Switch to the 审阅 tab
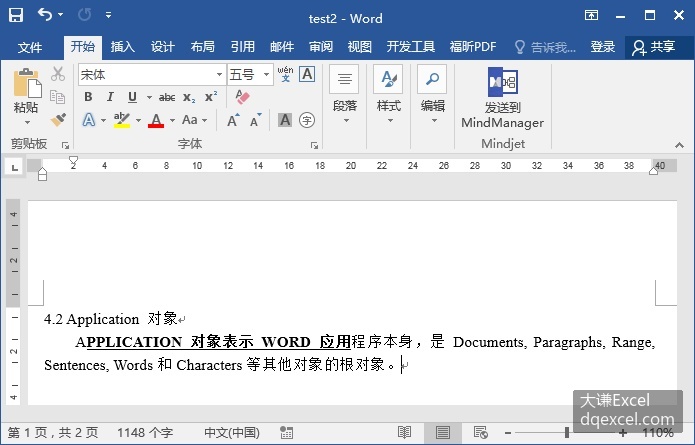This screenshot has height=445, width=695. pos(321,47)
